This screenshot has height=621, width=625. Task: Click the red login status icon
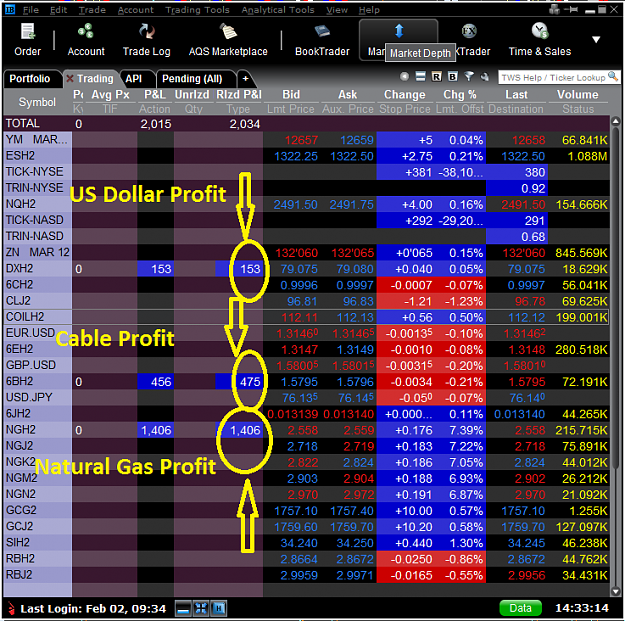(11, 609)
